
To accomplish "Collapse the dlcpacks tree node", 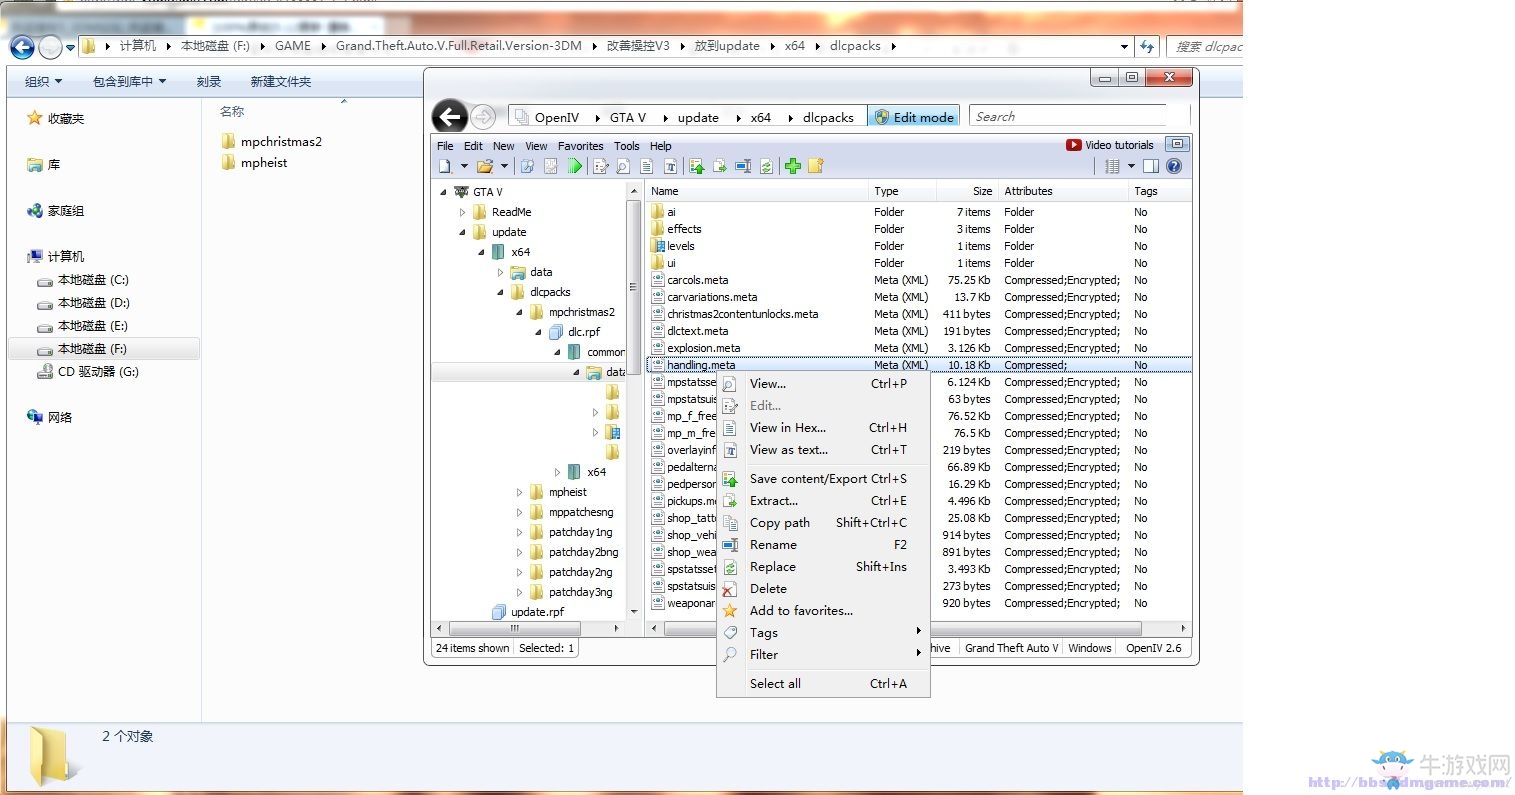I will click(x=501, y=292).
